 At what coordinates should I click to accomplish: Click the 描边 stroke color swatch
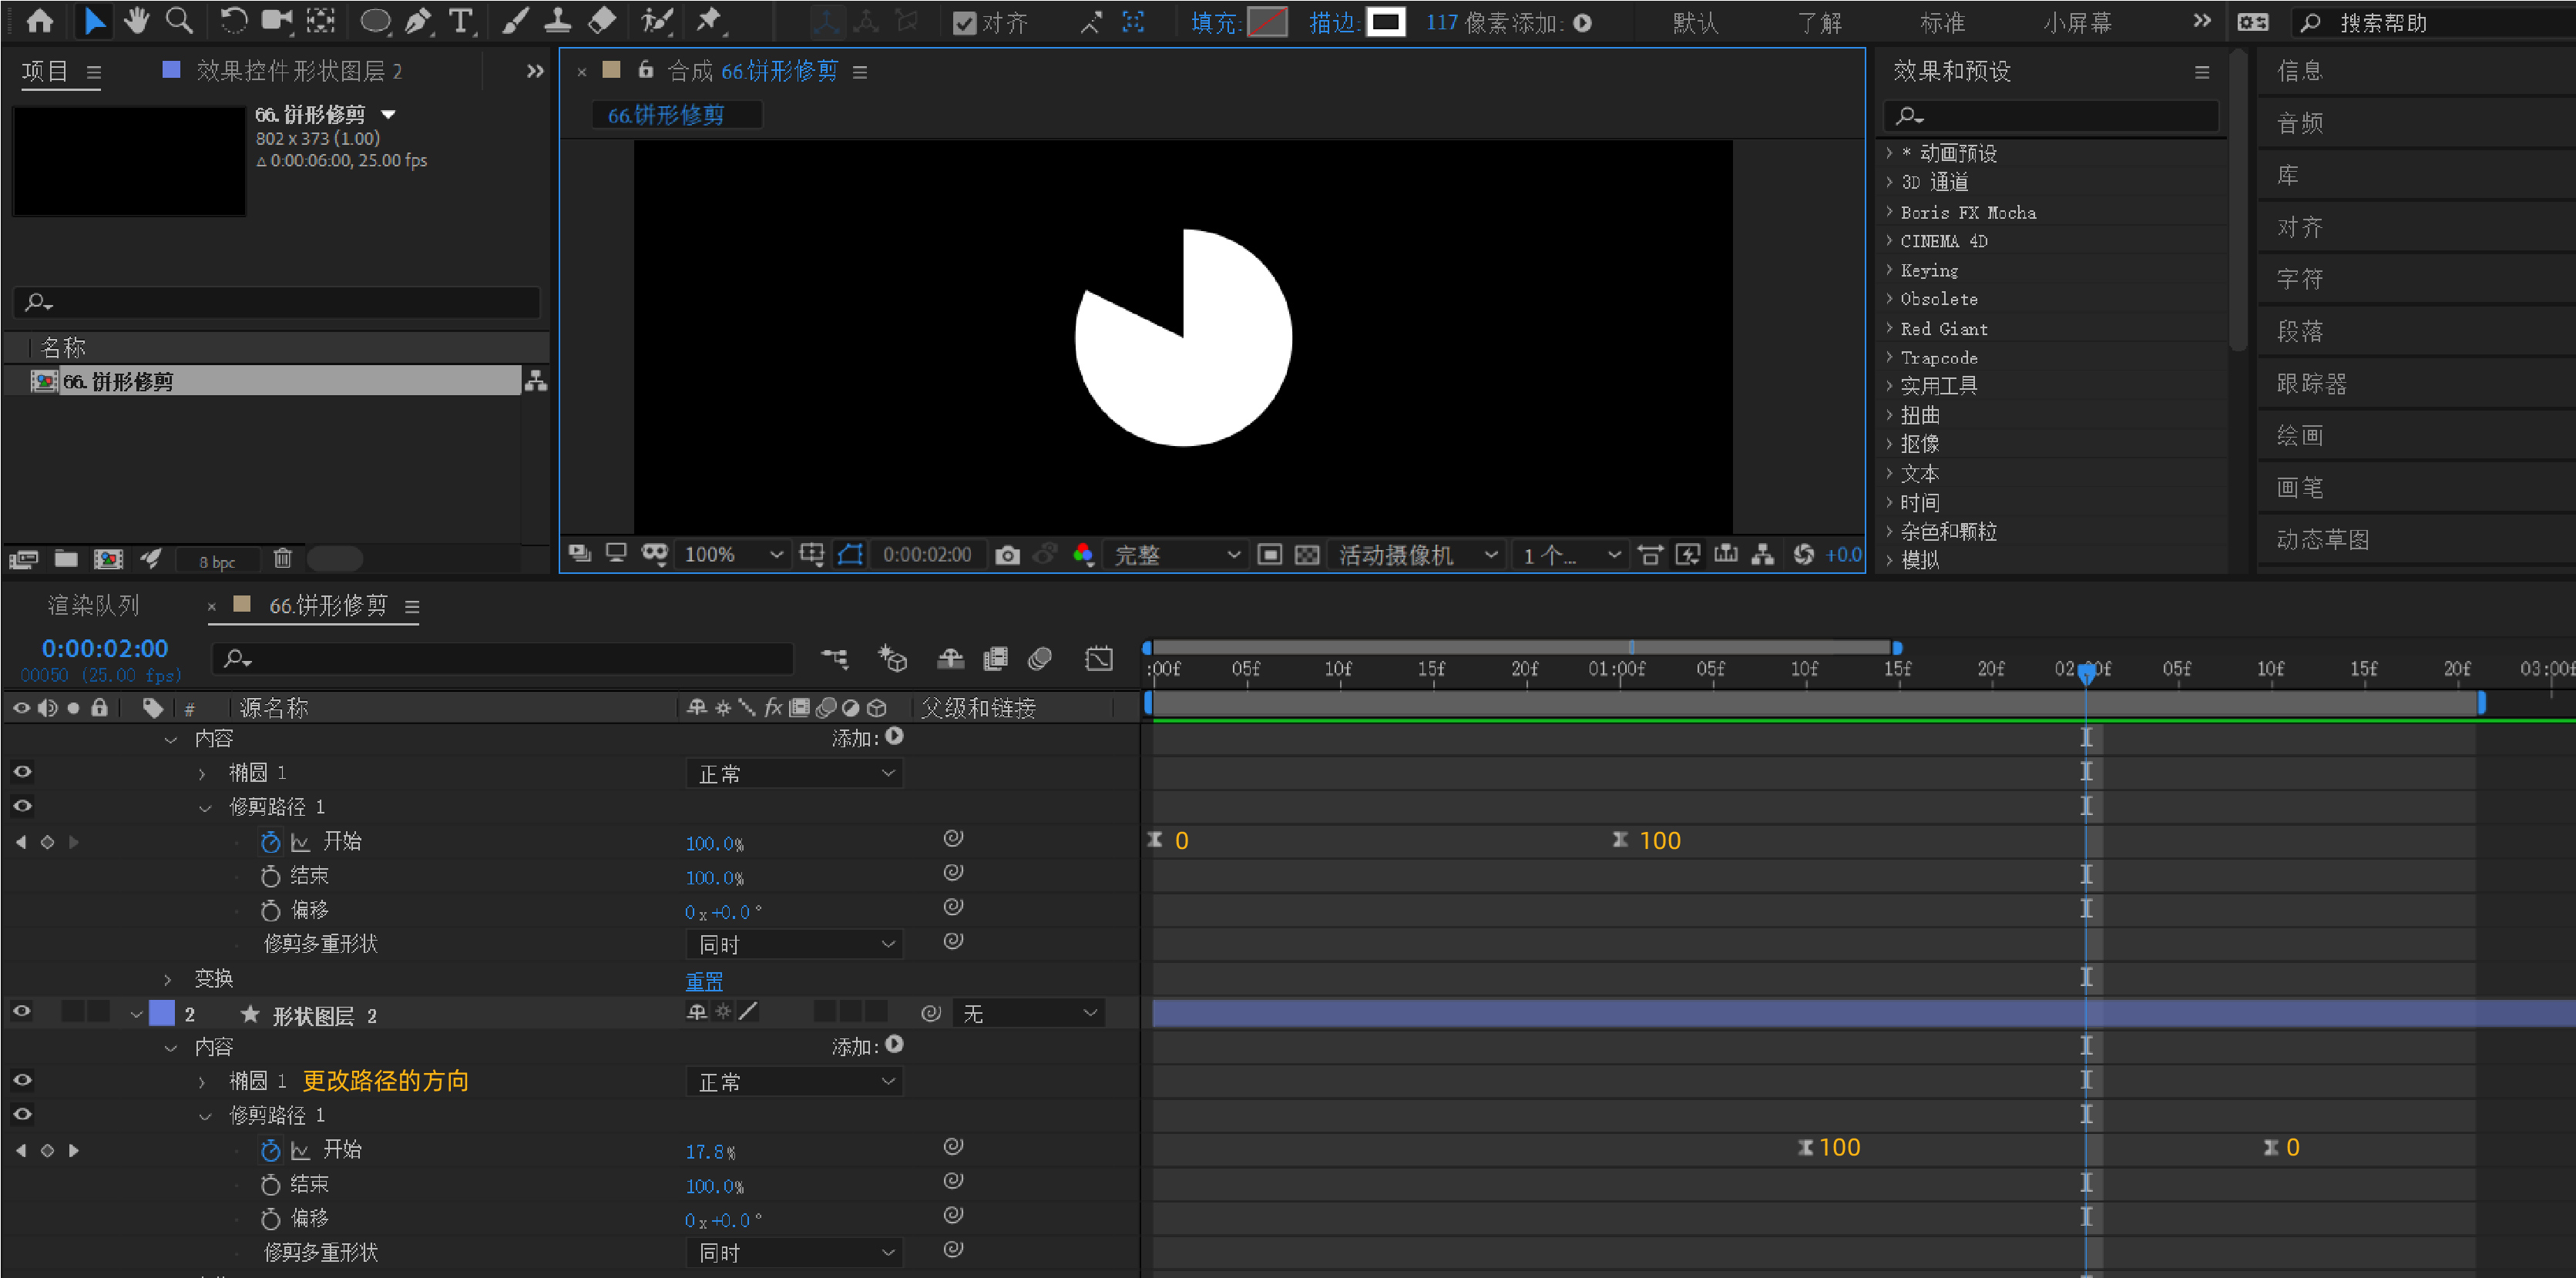1386,22
